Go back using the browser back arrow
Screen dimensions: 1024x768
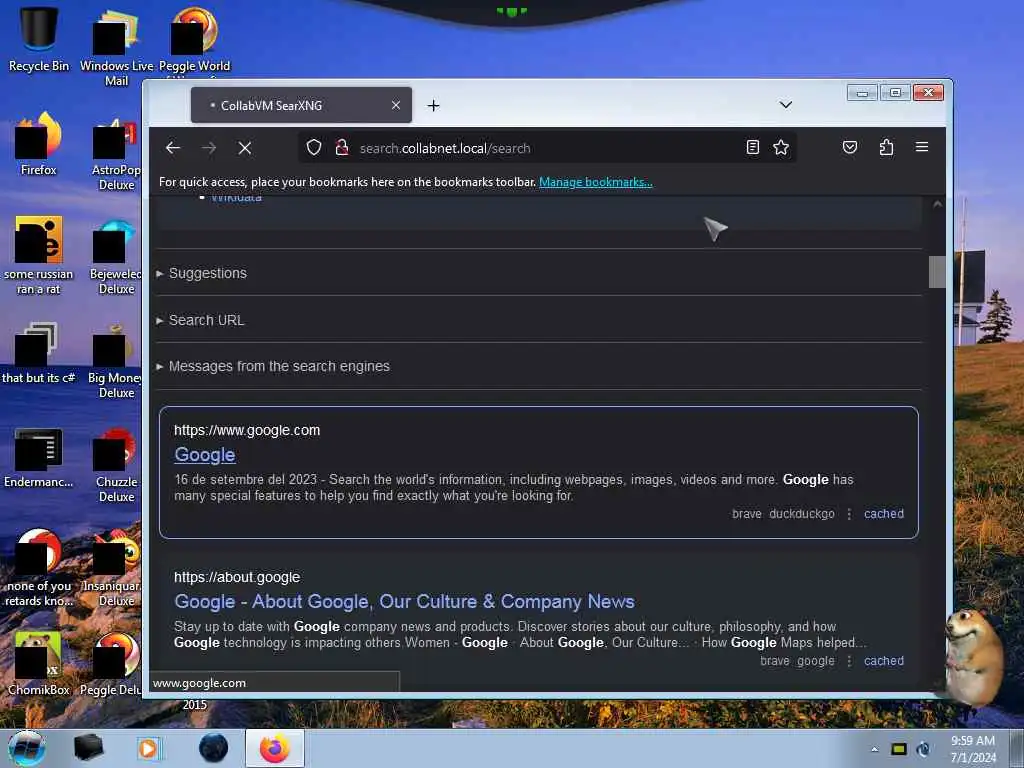click(x=173, y=148)
